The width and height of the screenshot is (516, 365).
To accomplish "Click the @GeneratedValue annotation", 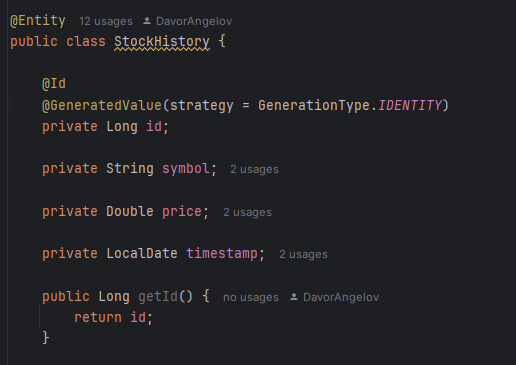I will (102, 105).
